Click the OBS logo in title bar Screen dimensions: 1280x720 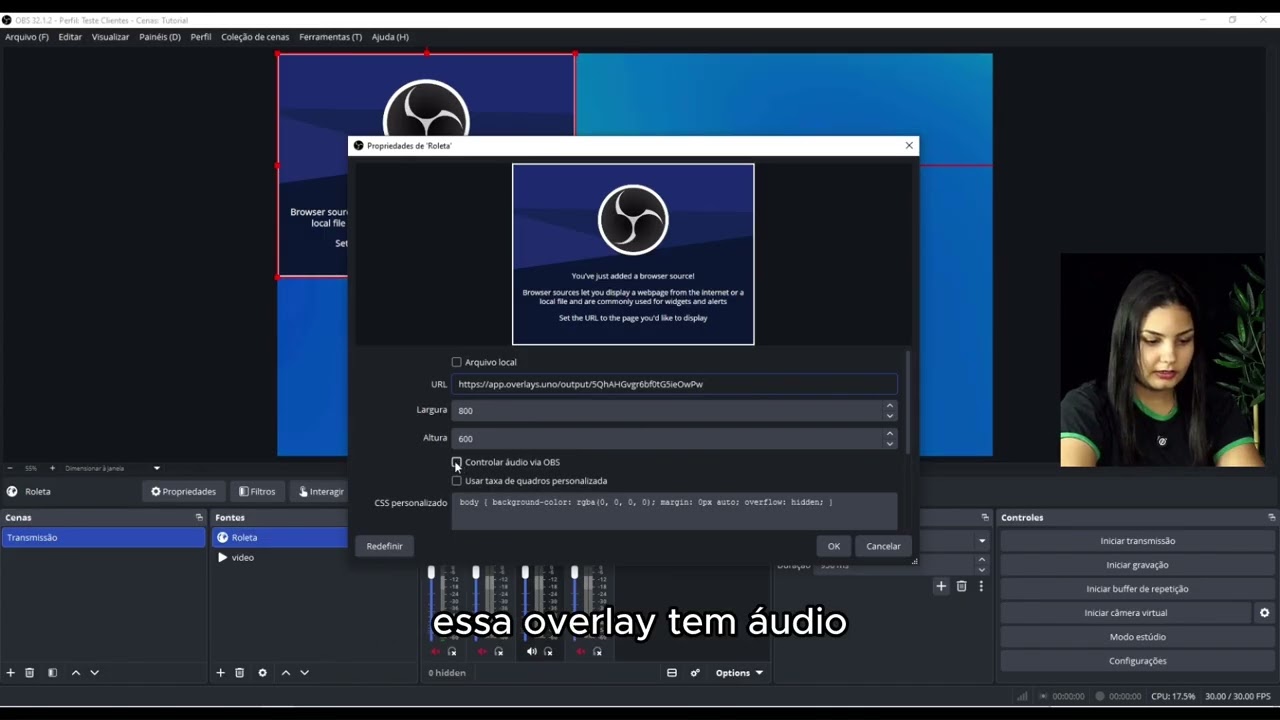[x=7, y=20]
